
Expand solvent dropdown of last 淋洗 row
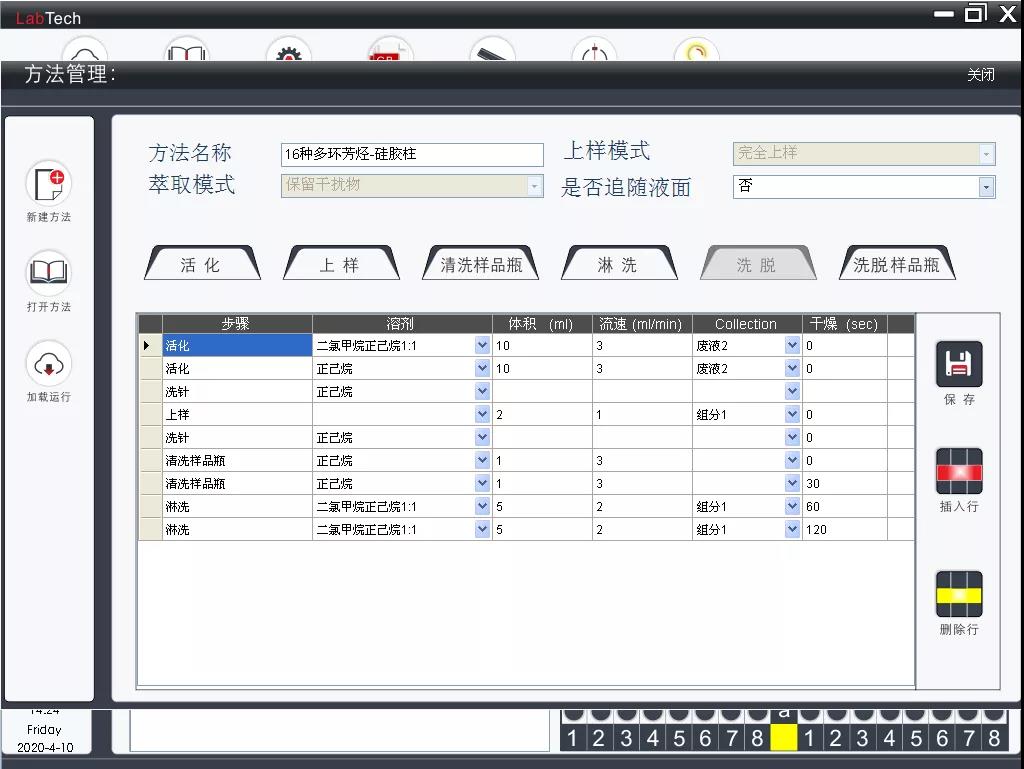(483, 530)
